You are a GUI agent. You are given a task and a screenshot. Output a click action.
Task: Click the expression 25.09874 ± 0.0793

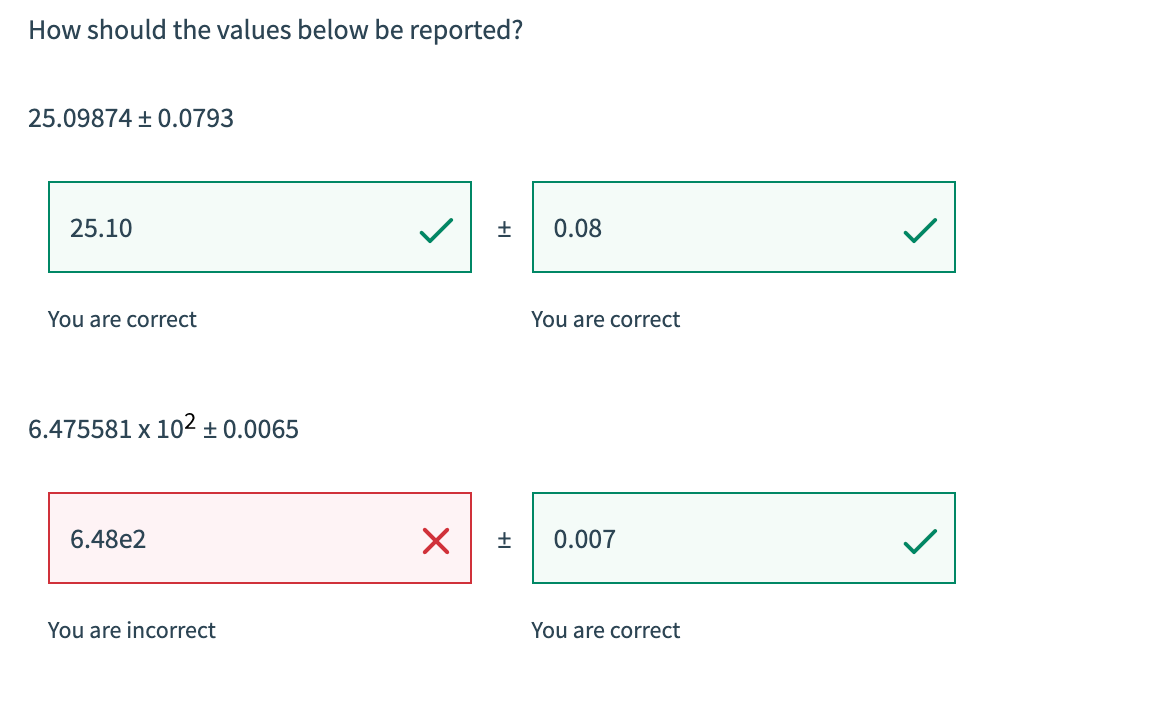click(131, 118)
